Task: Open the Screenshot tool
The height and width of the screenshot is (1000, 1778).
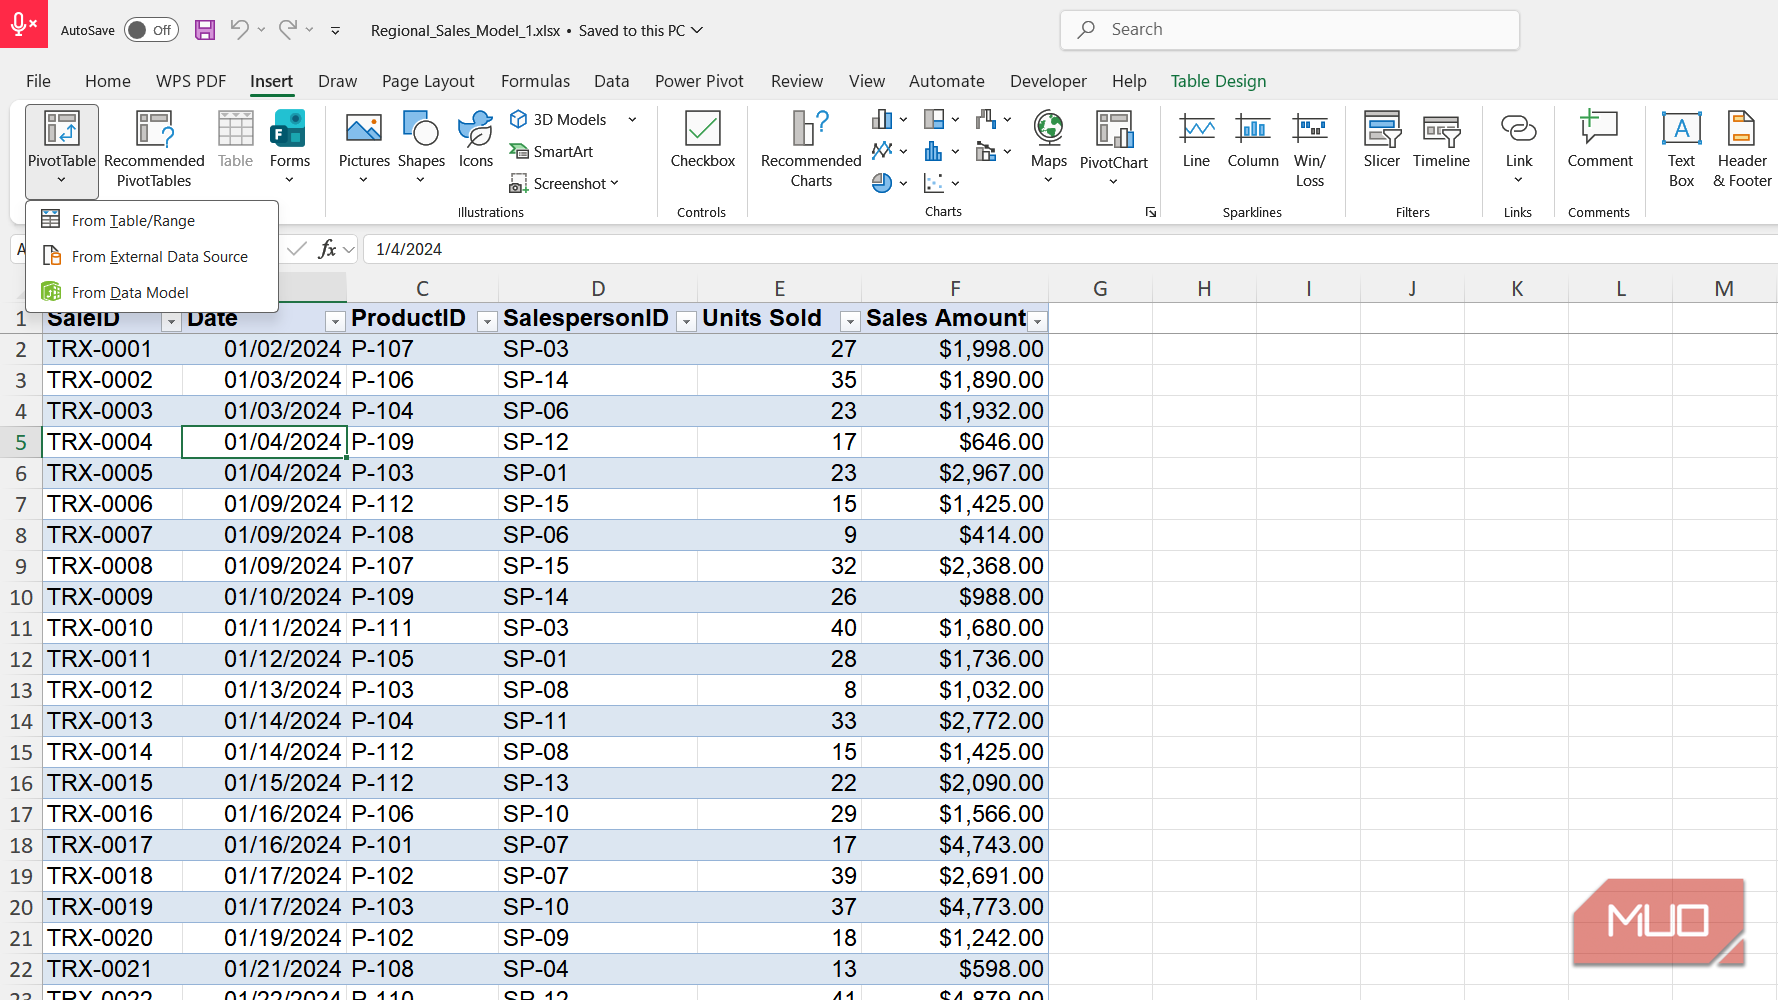Action: pyautogui.click(x=564, y=183)
